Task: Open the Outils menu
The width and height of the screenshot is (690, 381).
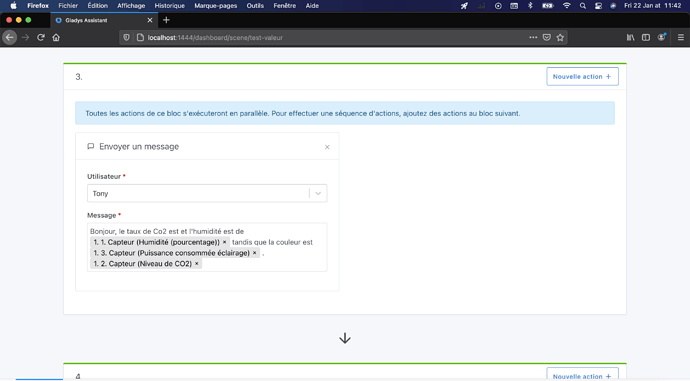Action: pyautogui.click(x=255, y=6)
